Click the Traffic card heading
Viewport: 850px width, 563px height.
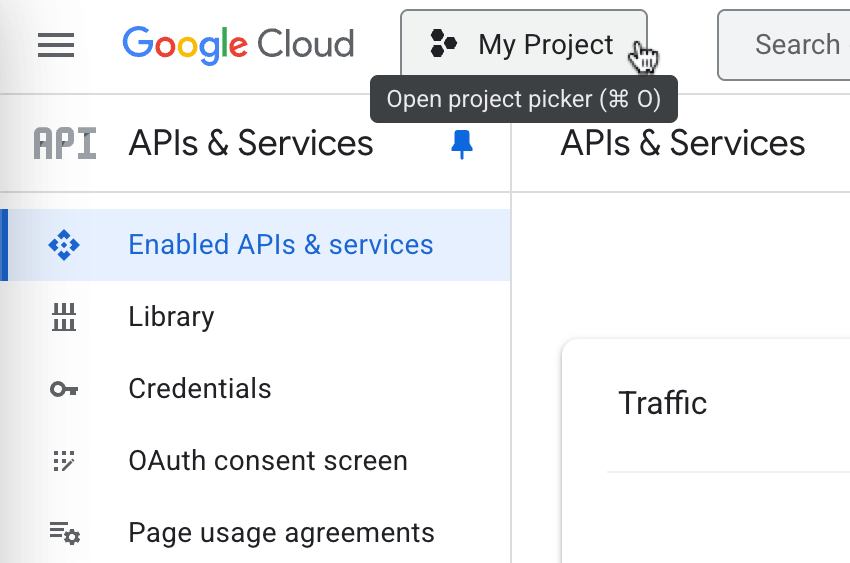(662, 403)
